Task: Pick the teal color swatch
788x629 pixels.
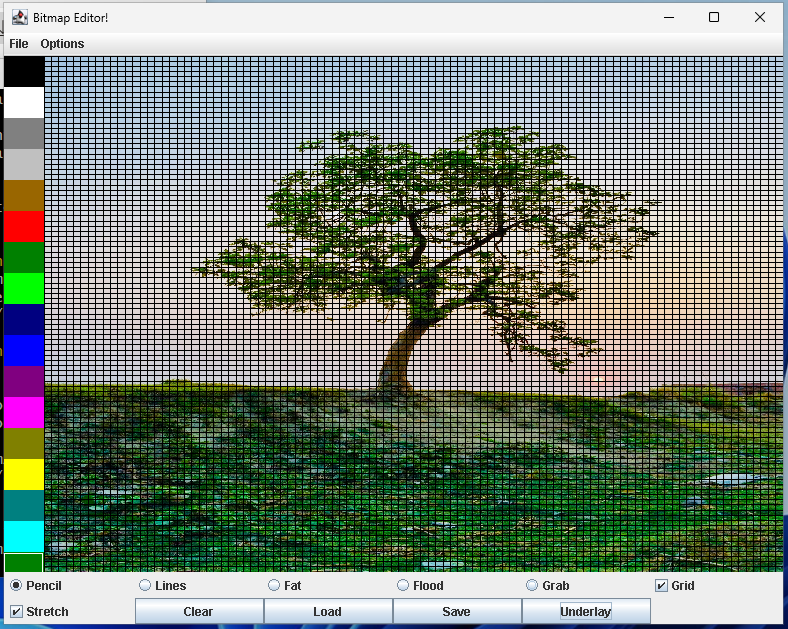Action: 24,505
